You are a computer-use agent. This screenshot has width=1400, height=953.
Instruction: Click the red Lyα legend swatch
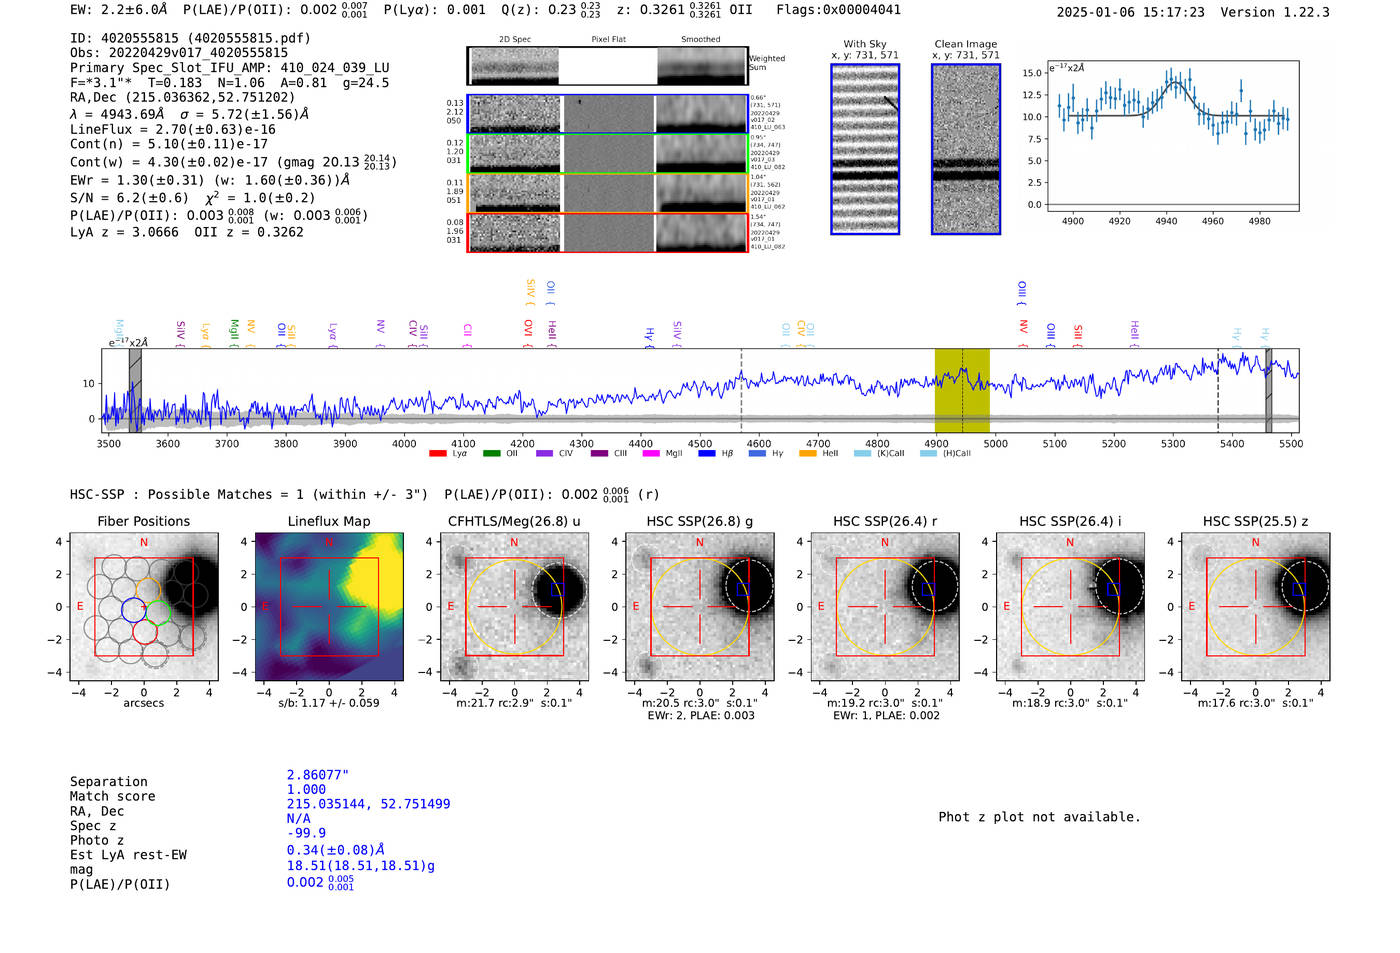point(437,454)
